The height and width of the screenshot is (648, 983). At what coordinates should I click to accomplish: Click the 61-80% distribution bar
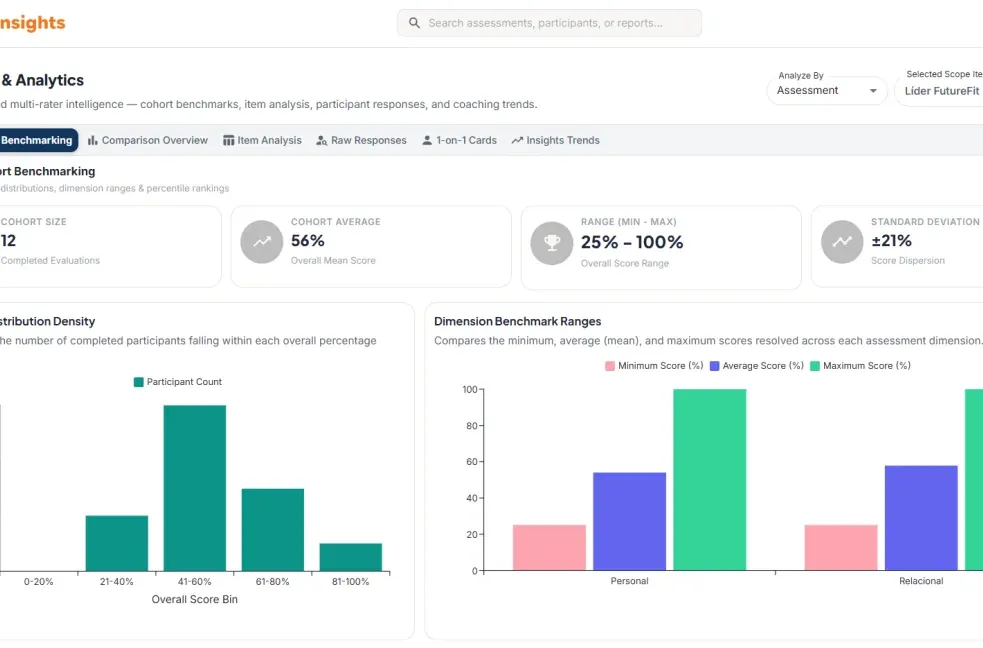pyautogui.click(x=273, y=530)
